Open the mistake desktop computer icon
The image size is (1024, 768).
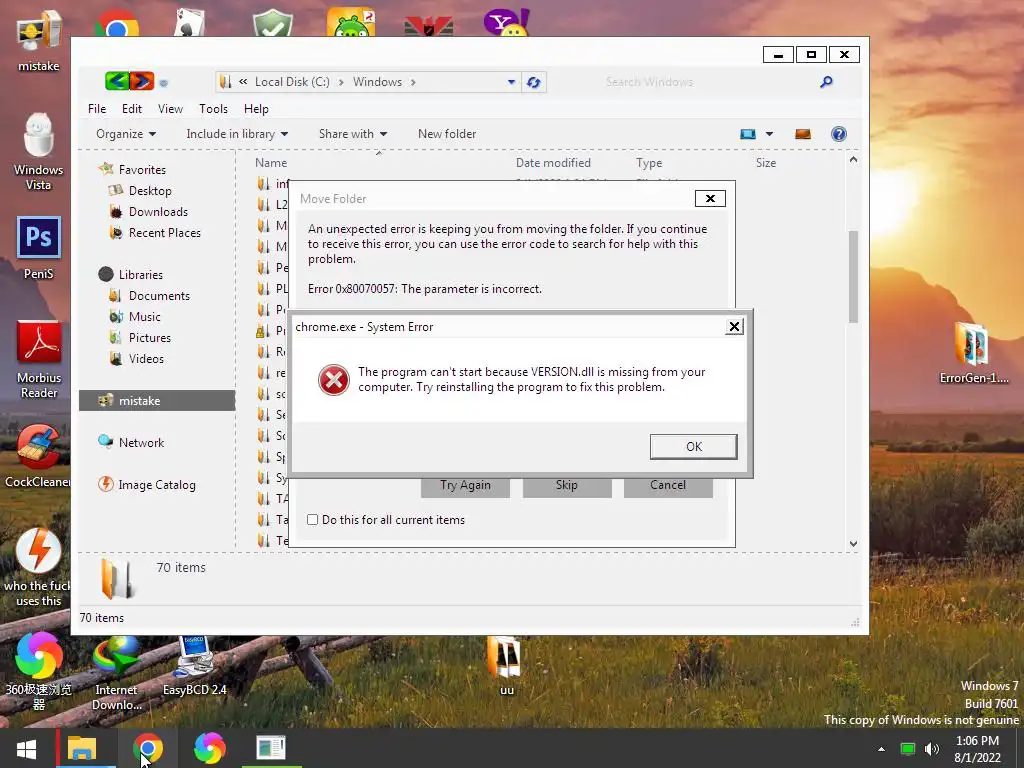(x=39, y=40)
